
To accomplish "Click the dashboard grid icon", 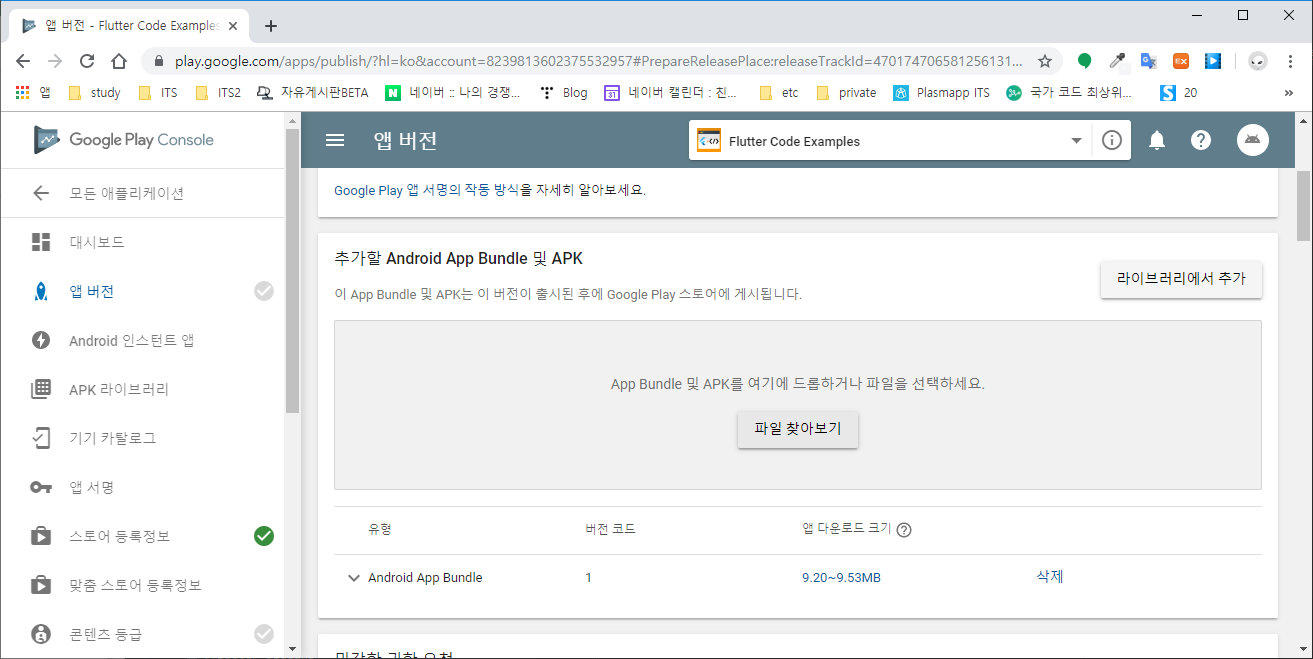I will (x=41, y=242).
